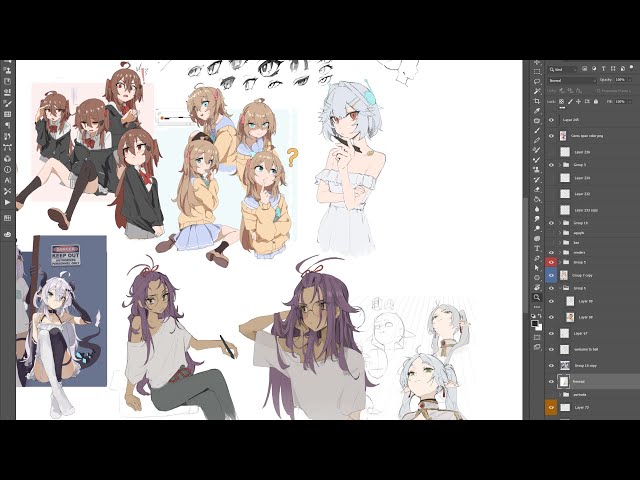Screen dimensions: 640x480
Task: Select the Pen tool
Action: coord(537,258)
